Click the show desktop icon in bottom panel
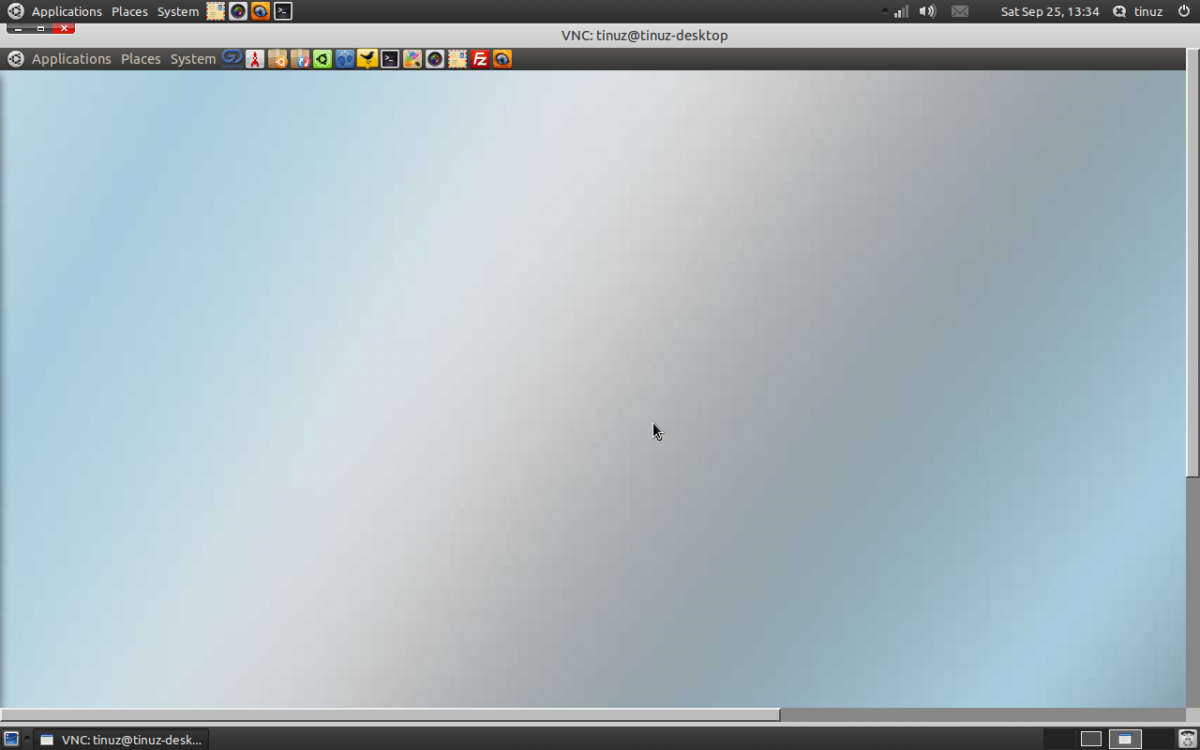This screenshot has width=1200, height=750. [x=11, y=739]
